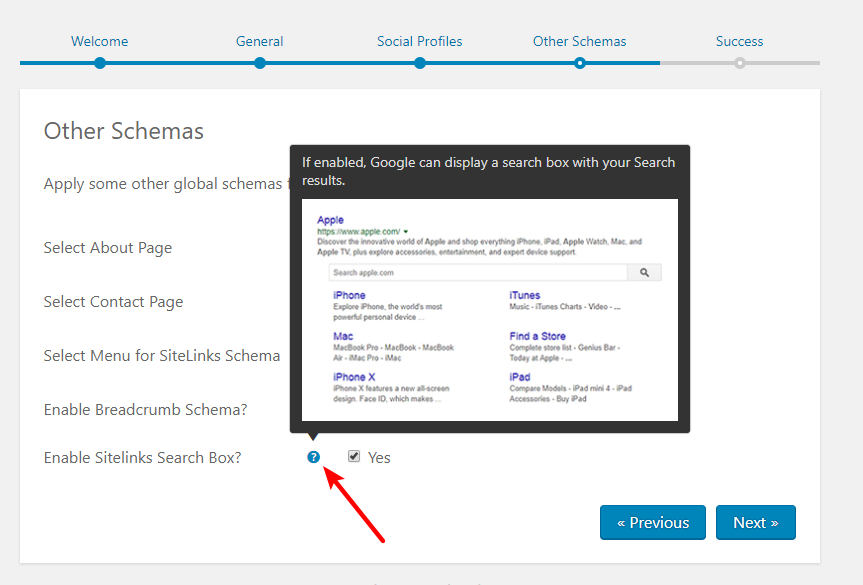Click the Other Schemas heading
Image resolution: width=863 pixels, height=585 pixels.
[x=124, y=131]
